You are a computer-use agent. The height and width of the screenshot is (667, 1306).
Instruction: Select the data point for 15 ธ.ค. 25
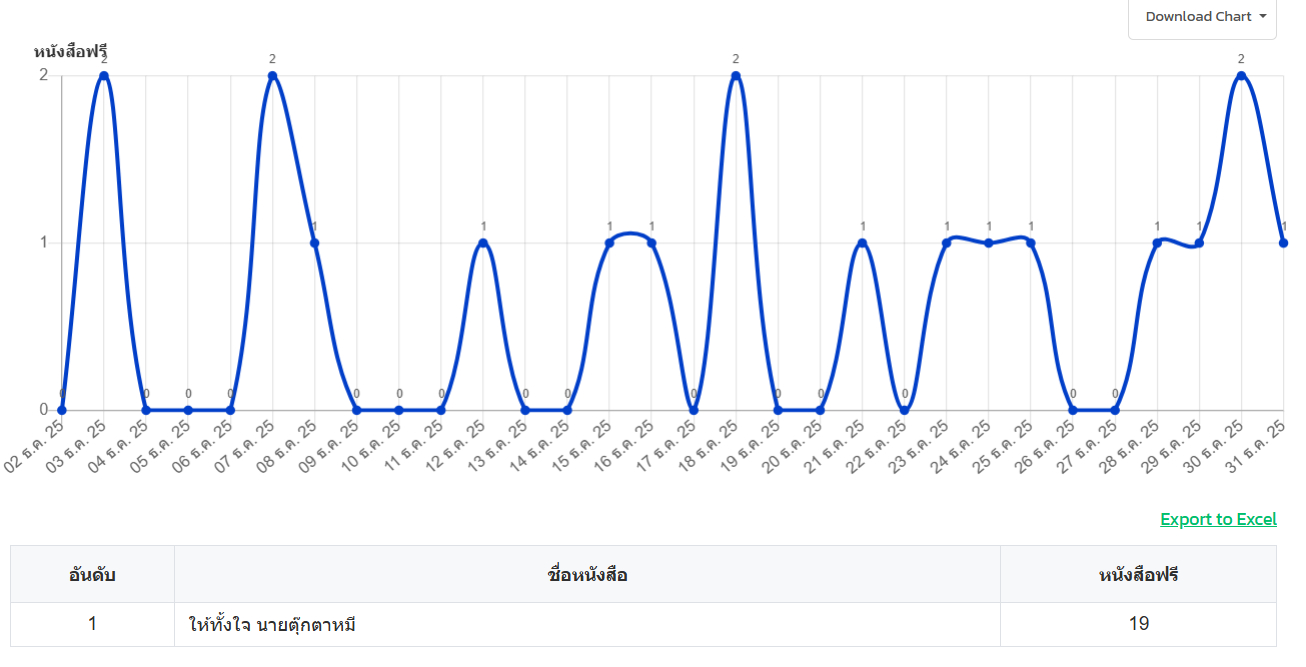pyautogui.click(x=609, y=243)
